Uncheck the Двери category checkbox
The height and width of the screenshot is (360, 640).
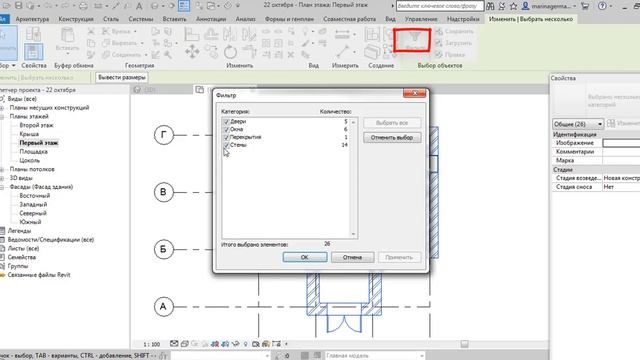(x=227, y=122)
